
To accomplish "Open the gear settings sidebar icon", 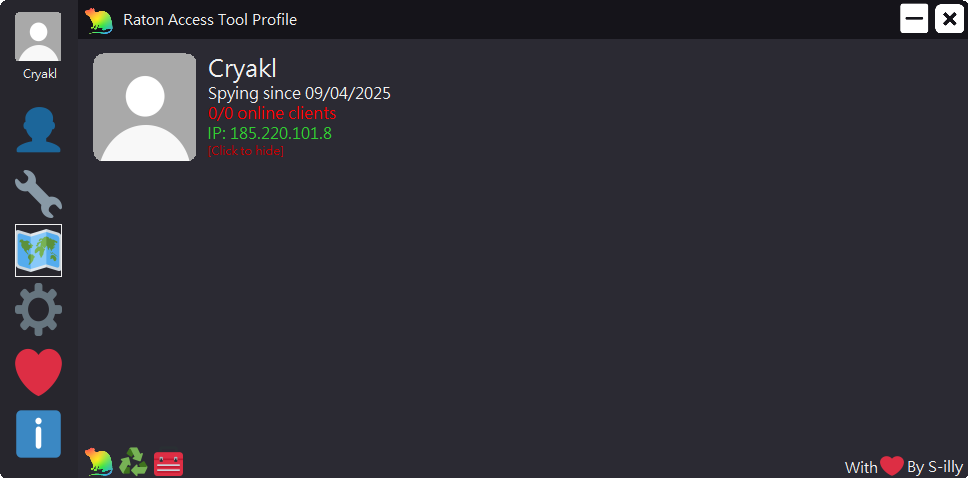I will [38, 310].
